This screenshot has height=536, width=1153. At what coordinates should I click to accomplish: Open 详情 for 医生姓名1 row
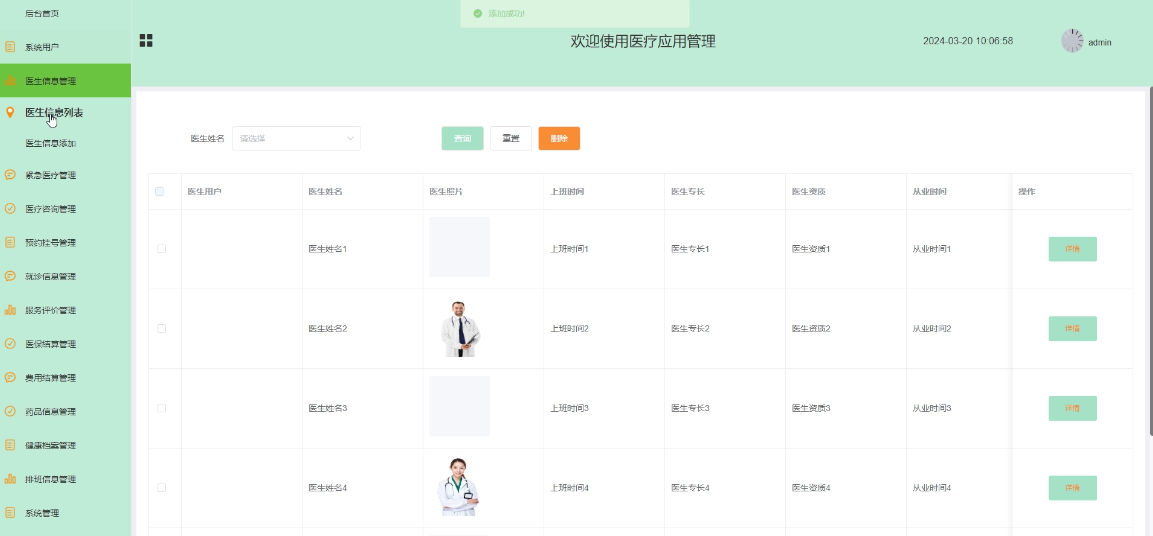[x=1072, y=249]
